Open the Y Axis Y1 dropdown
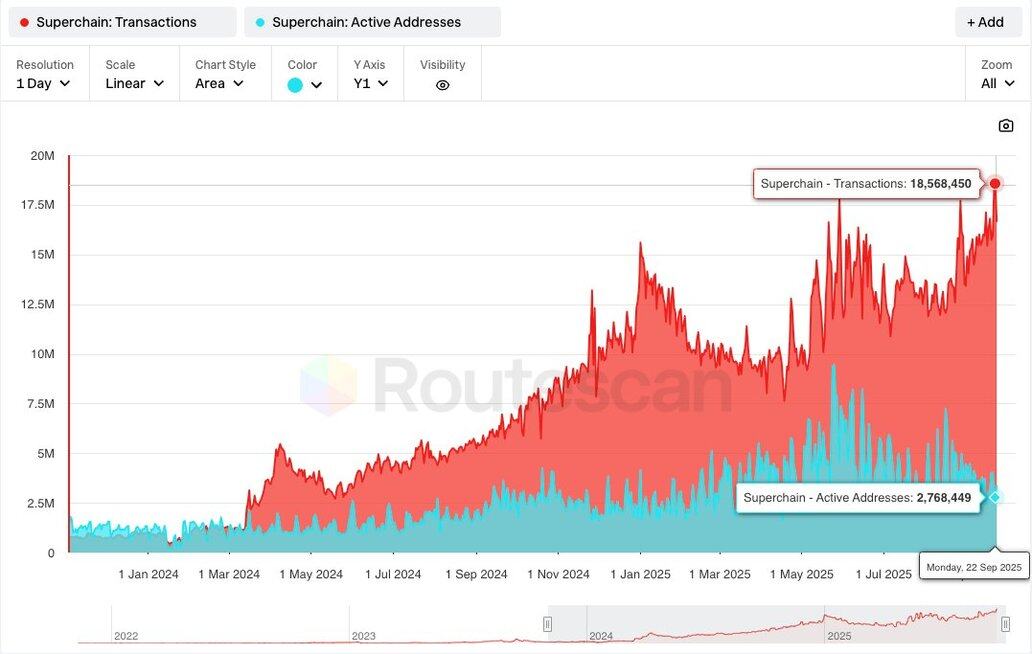 pos(371,84)
